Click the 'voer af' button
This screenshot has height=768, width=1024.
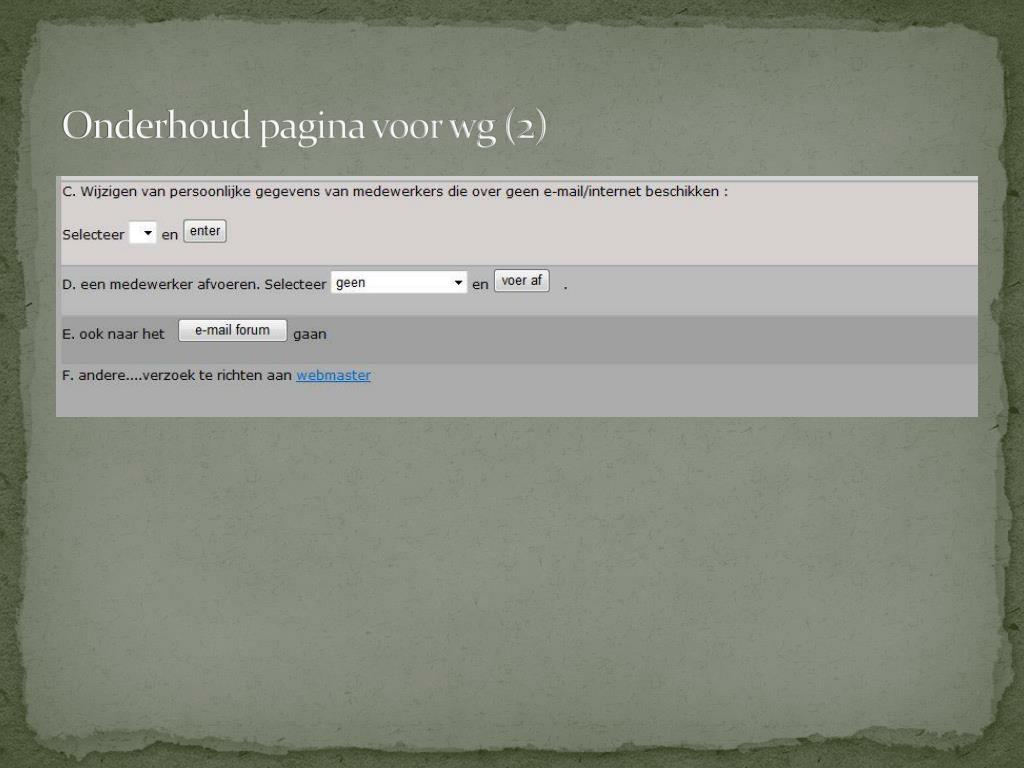[522, 281]
